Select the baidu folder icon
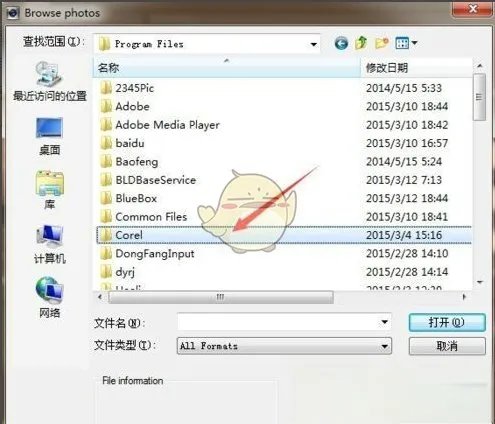Image resolution: width=495 pixels, height=424 pixels. 106,143
